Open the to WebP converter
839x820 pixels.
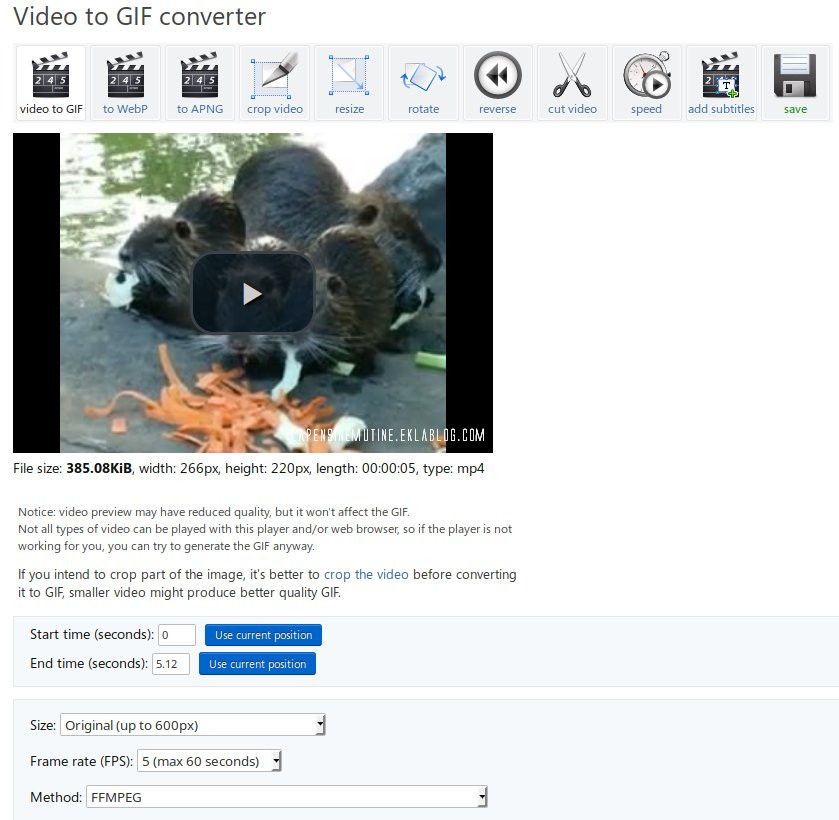(125, 83)
